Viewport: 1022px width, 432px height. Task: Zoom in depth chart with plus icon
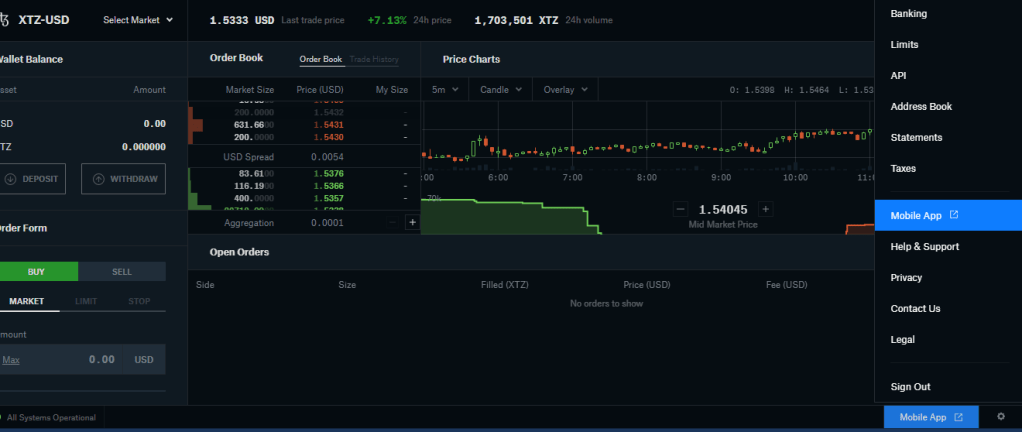click(765, 209)
